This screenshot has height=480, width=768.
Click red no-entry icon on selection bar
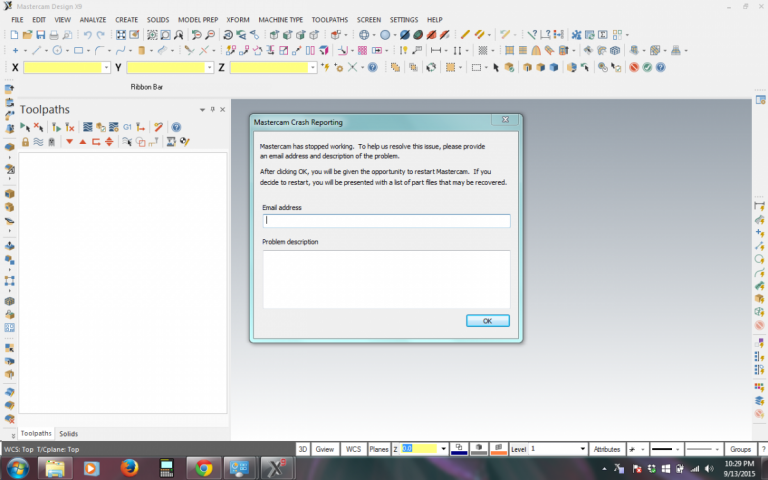point(634,68)
